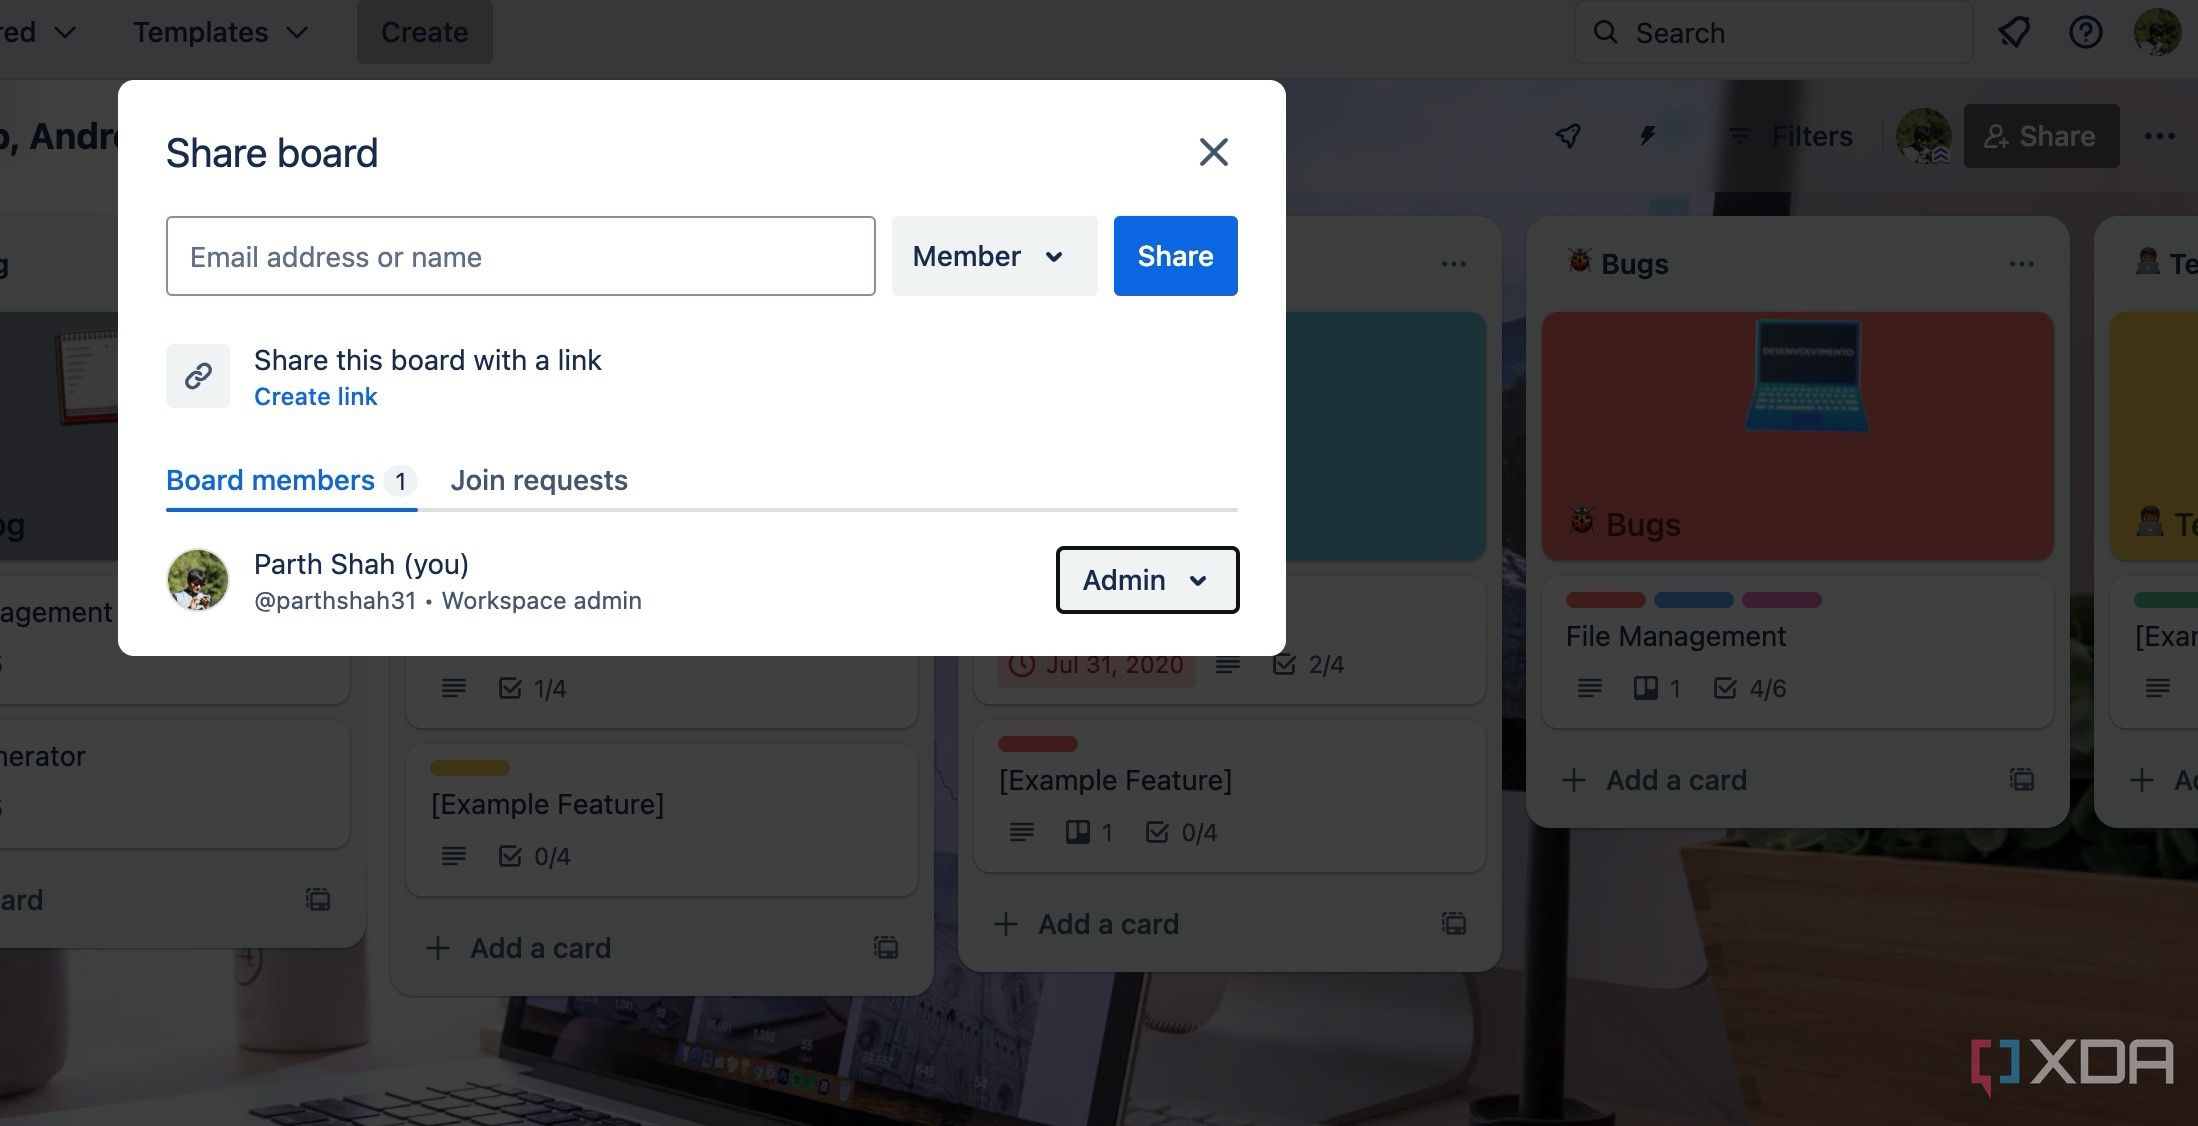Switch to the Join requests tab
Viewport: 2198px width, 1126px height.
538,478
